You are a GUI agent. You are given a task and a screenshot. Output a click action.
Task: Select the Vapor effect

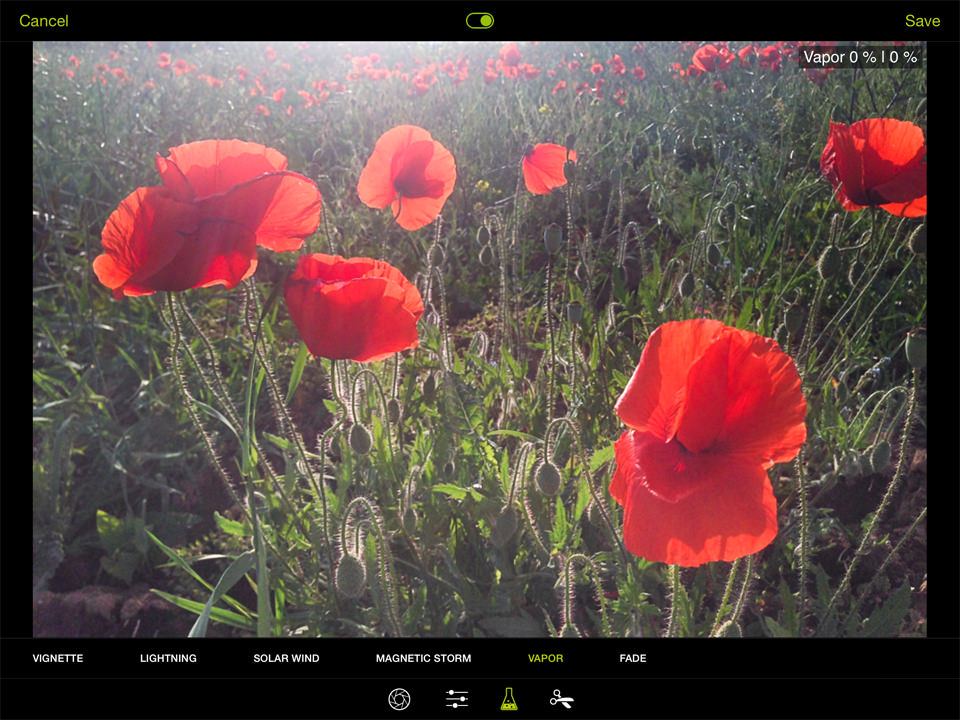[x=545, y=658]
